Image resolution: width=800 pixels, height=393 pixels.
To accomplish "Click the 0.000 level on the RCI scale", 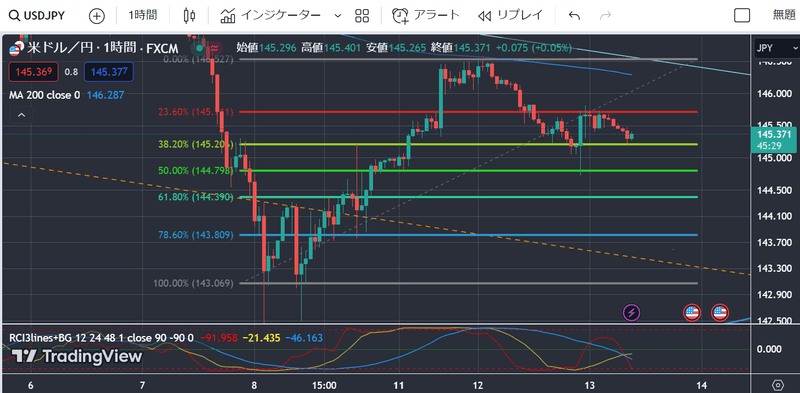I will click(x=768, y=349).
